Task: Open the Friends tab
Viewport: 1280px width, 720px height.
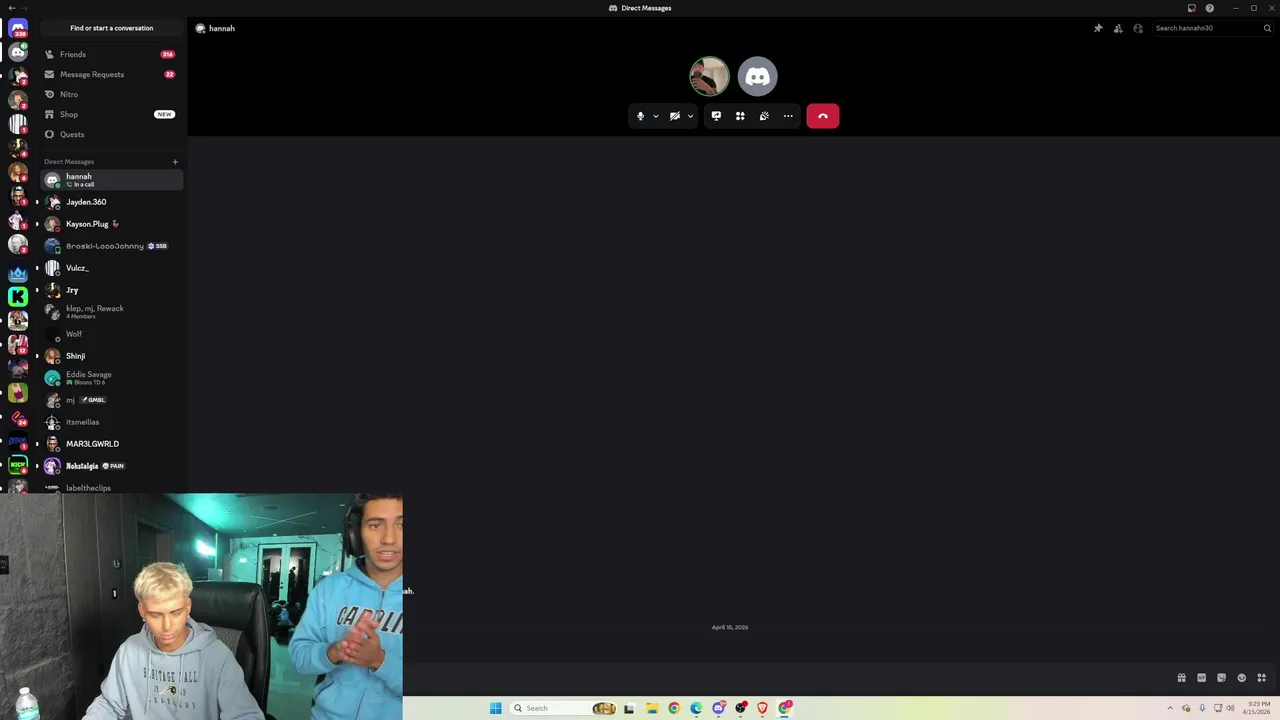Action: coord(112,54)
